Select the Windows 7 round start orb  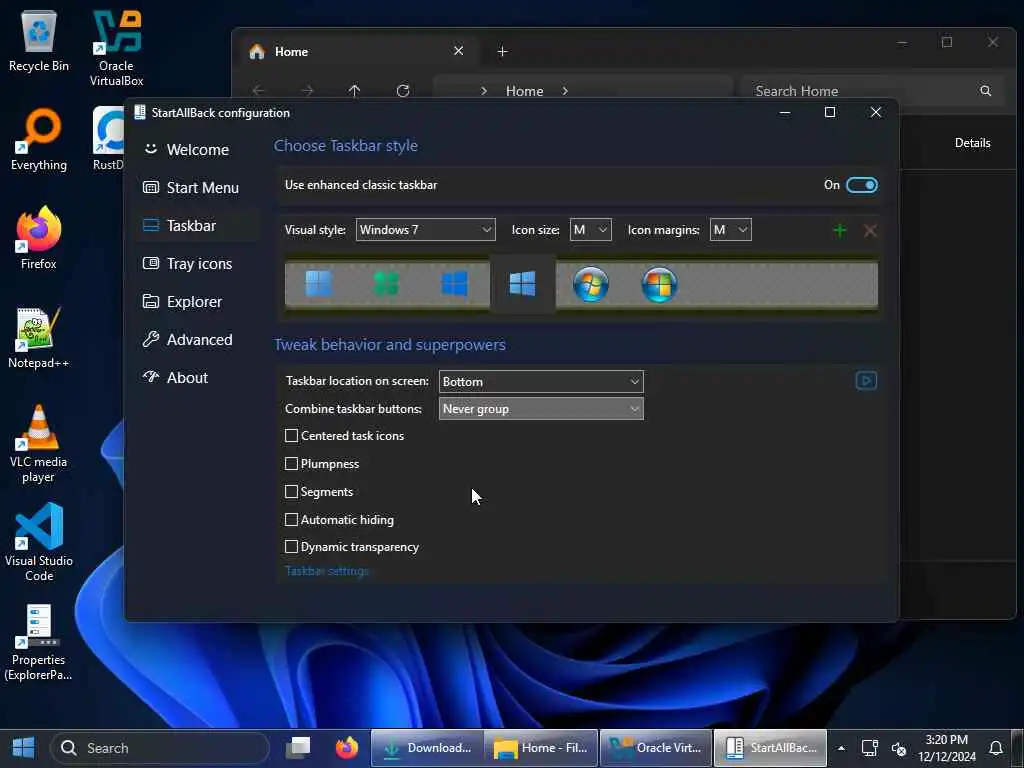click(591, 285)
